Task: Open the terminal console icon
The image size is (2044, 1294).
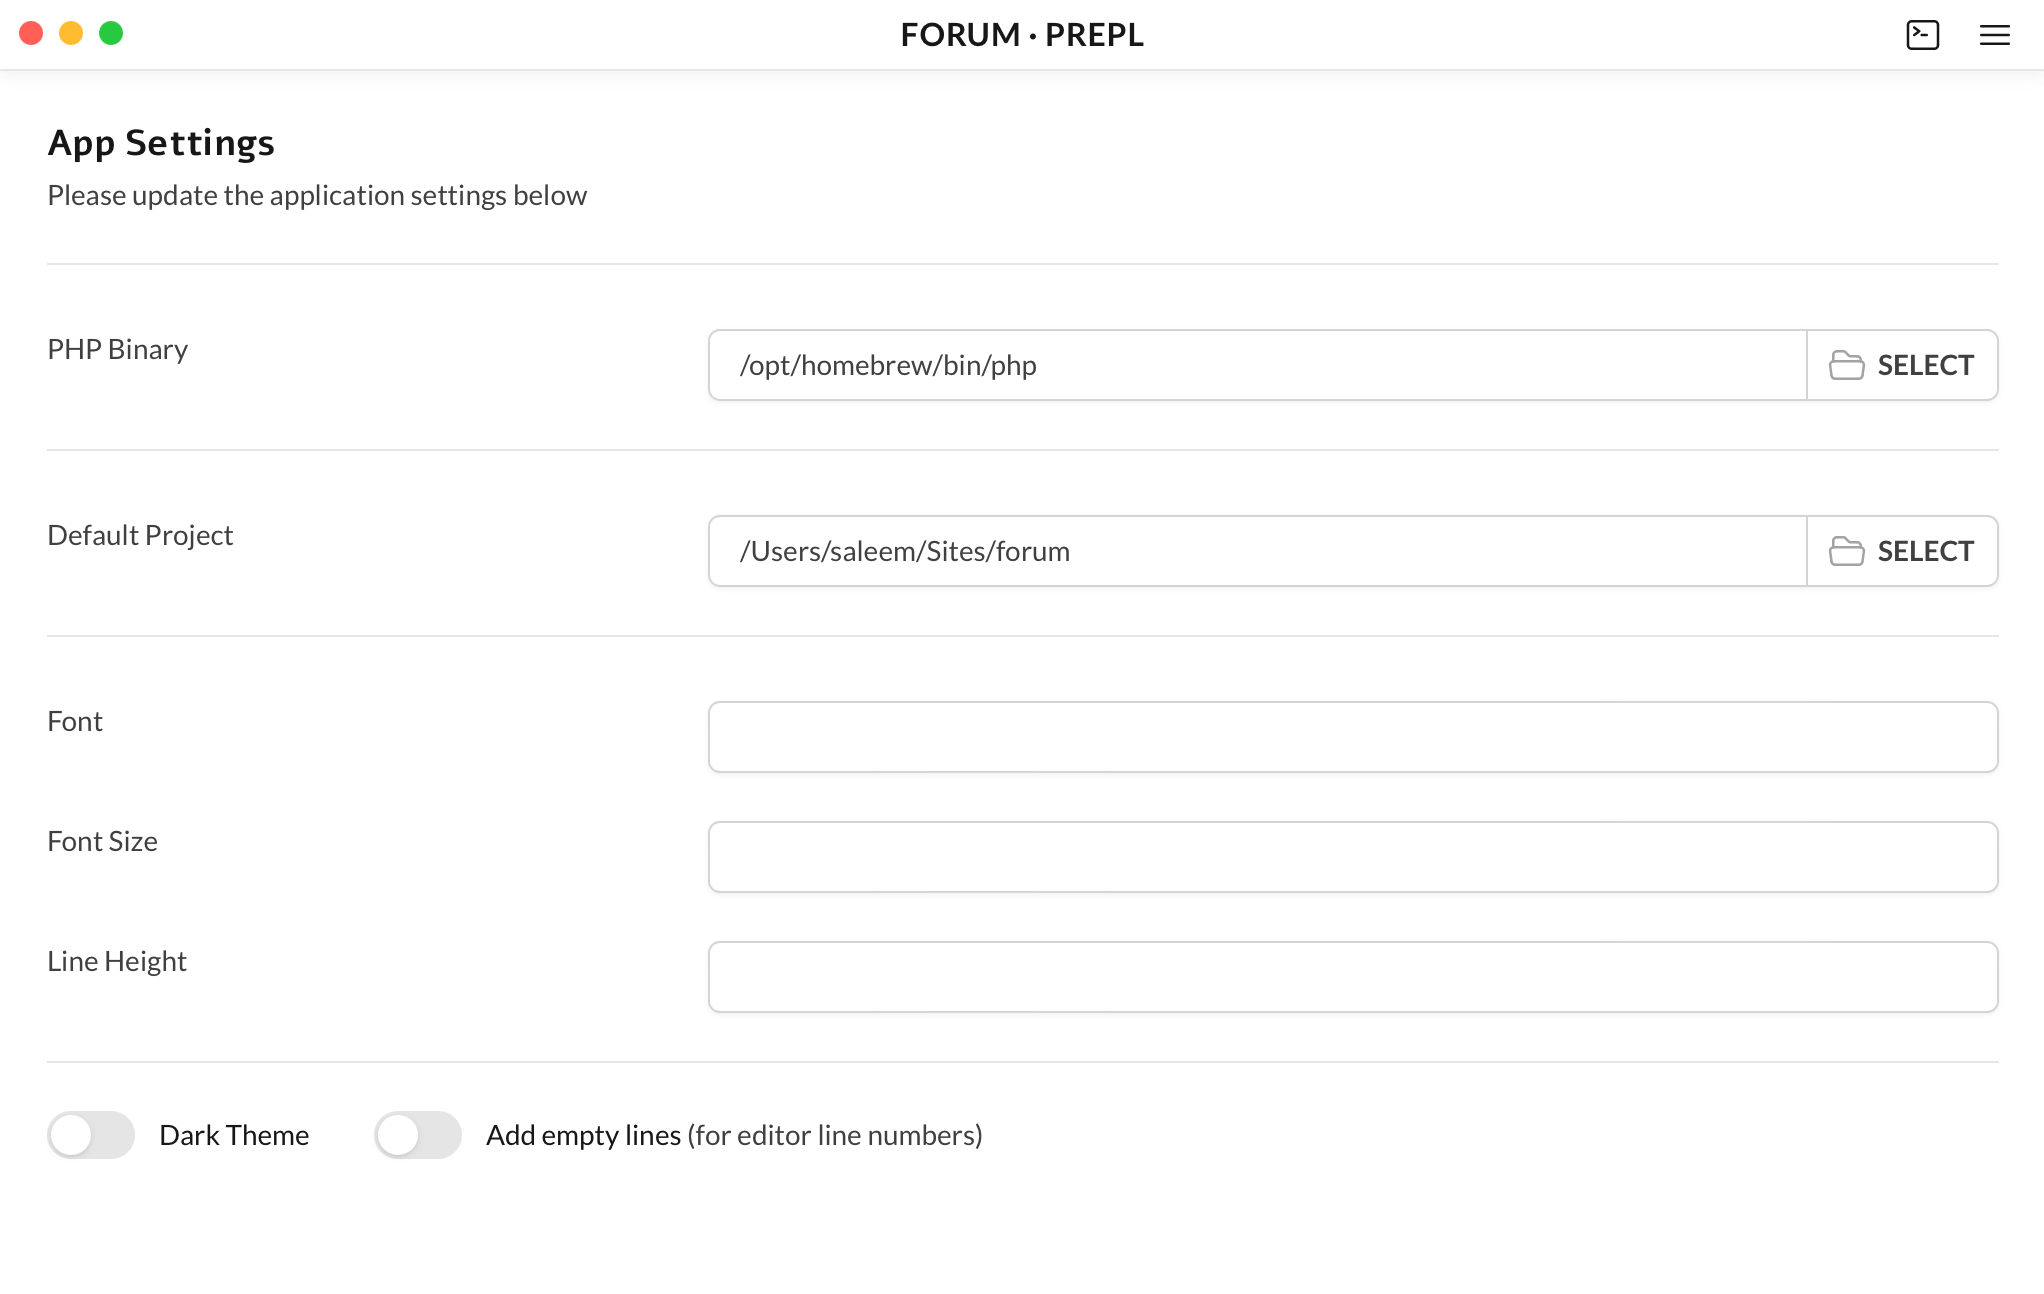Action: [x=1922, y=35]
